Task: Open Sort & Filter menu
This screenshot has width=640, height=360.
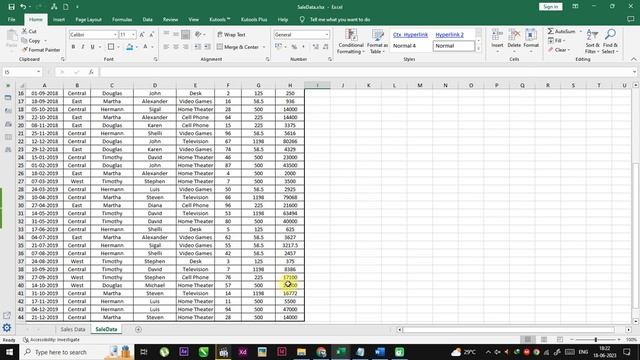Action: click(592, 41)
